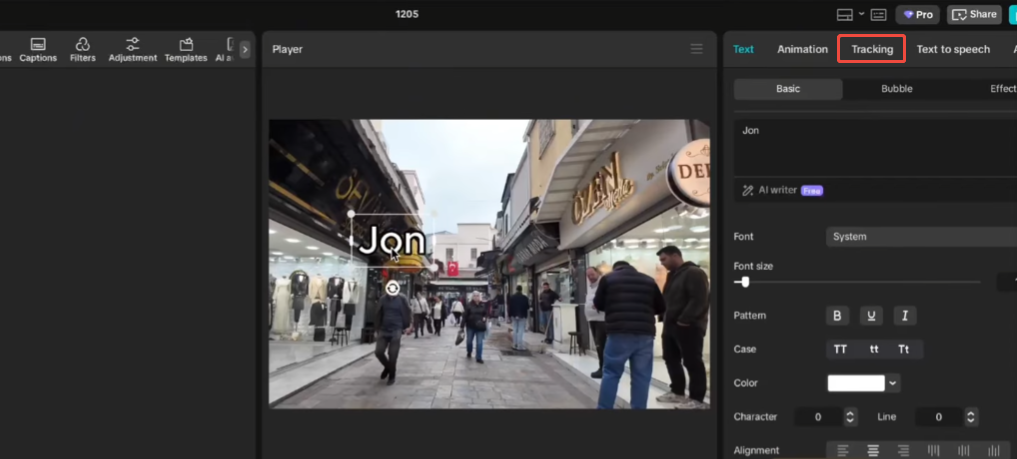Open the Font dropdown showing System

coord(922,237)
